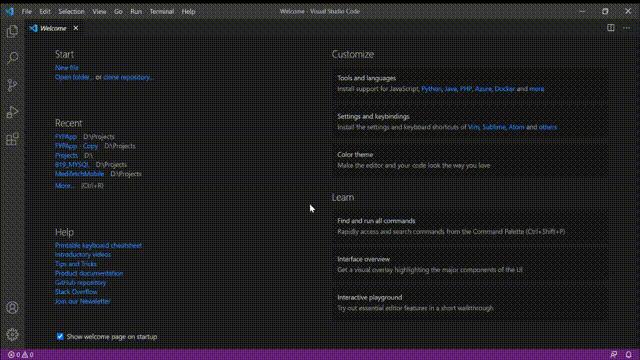
Task: Click Join our Newsletter link
Action: tap(83, 301)
